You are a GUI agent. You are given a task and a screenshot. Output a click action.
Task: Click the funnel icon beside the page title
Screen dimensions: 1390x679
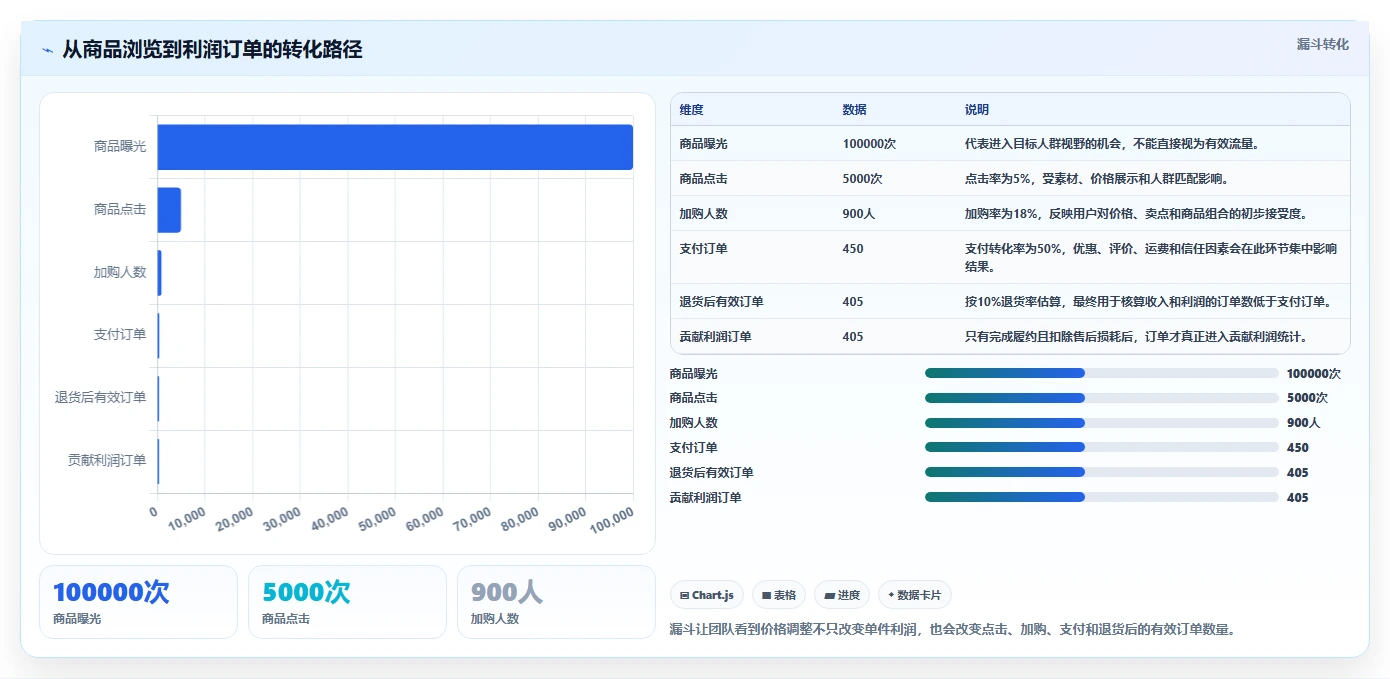(47, 50)
